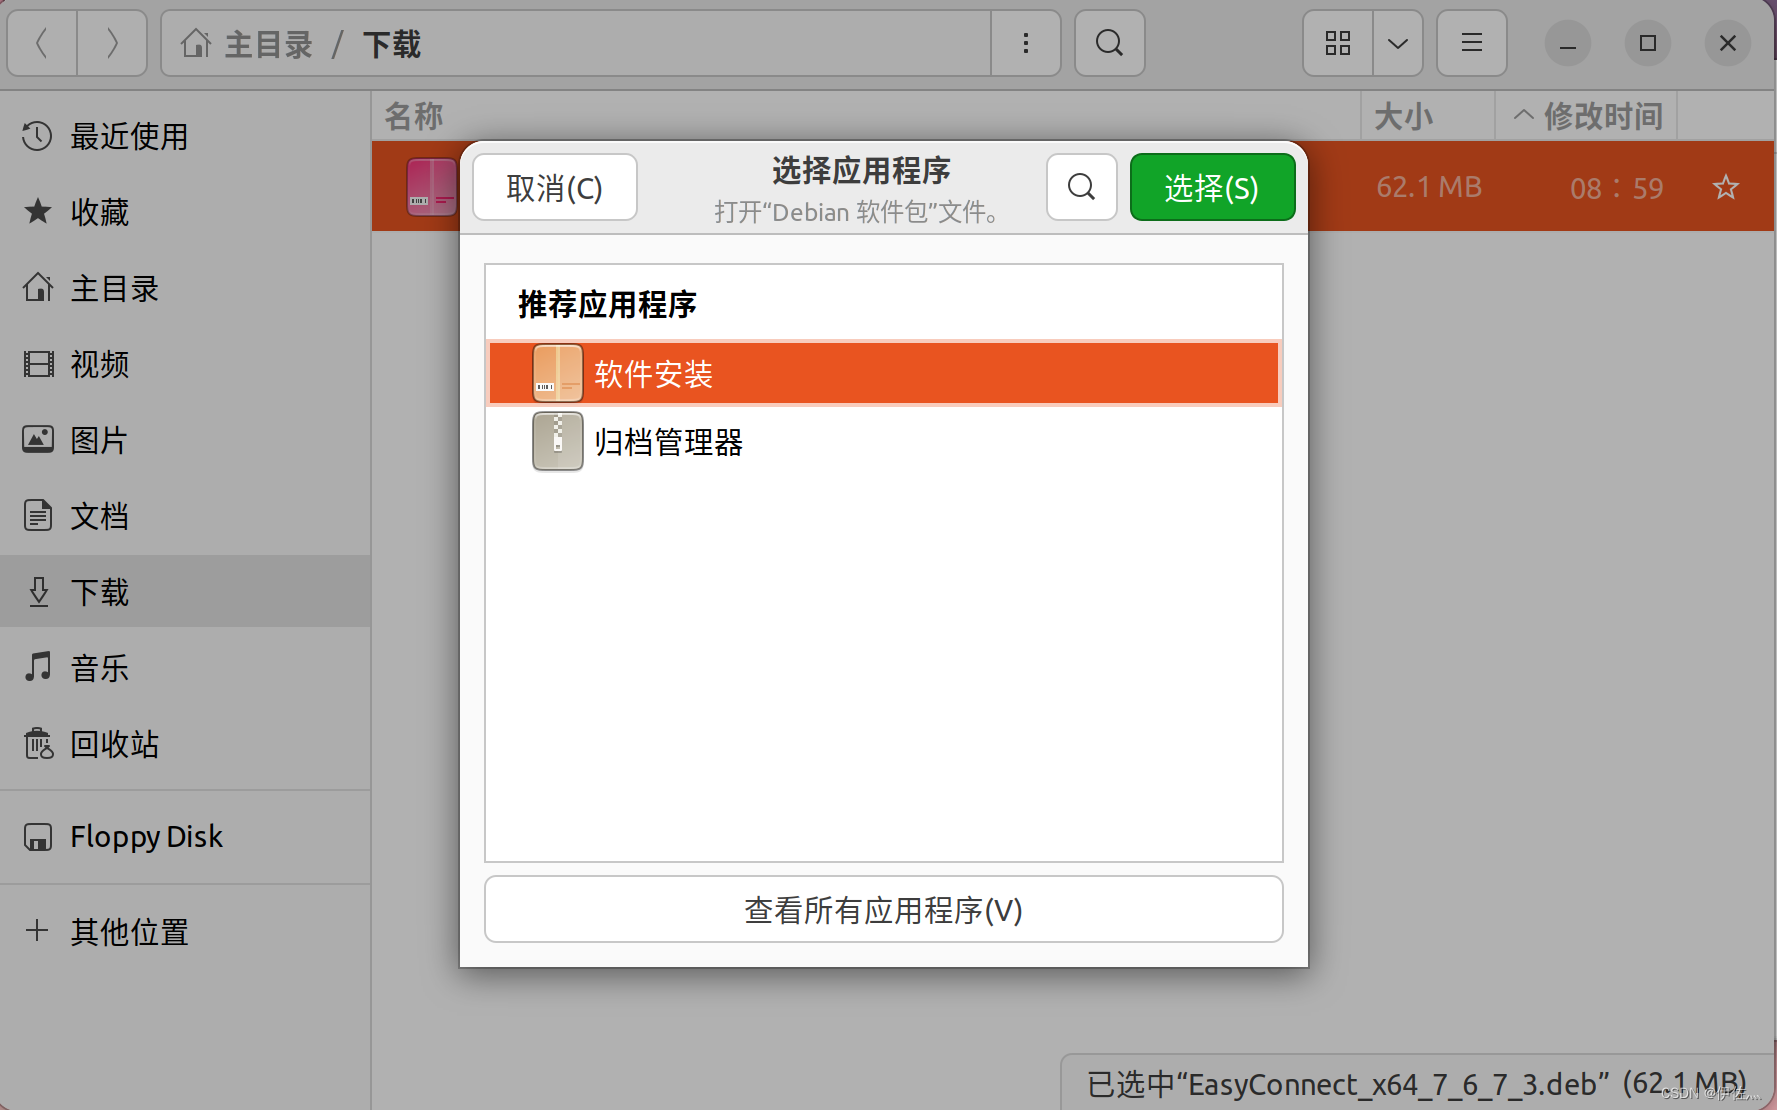This screenshot has width=1777, height=1110.
Task: Close the file manager window
Action: tap(1728, 43)
